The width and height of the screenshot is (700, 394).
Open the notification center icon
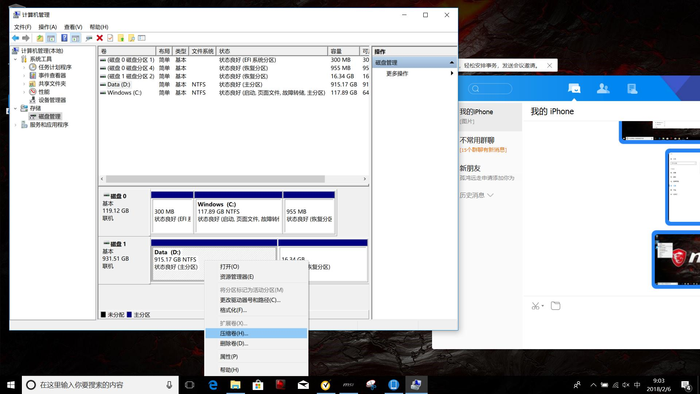(x=685, y=385)
